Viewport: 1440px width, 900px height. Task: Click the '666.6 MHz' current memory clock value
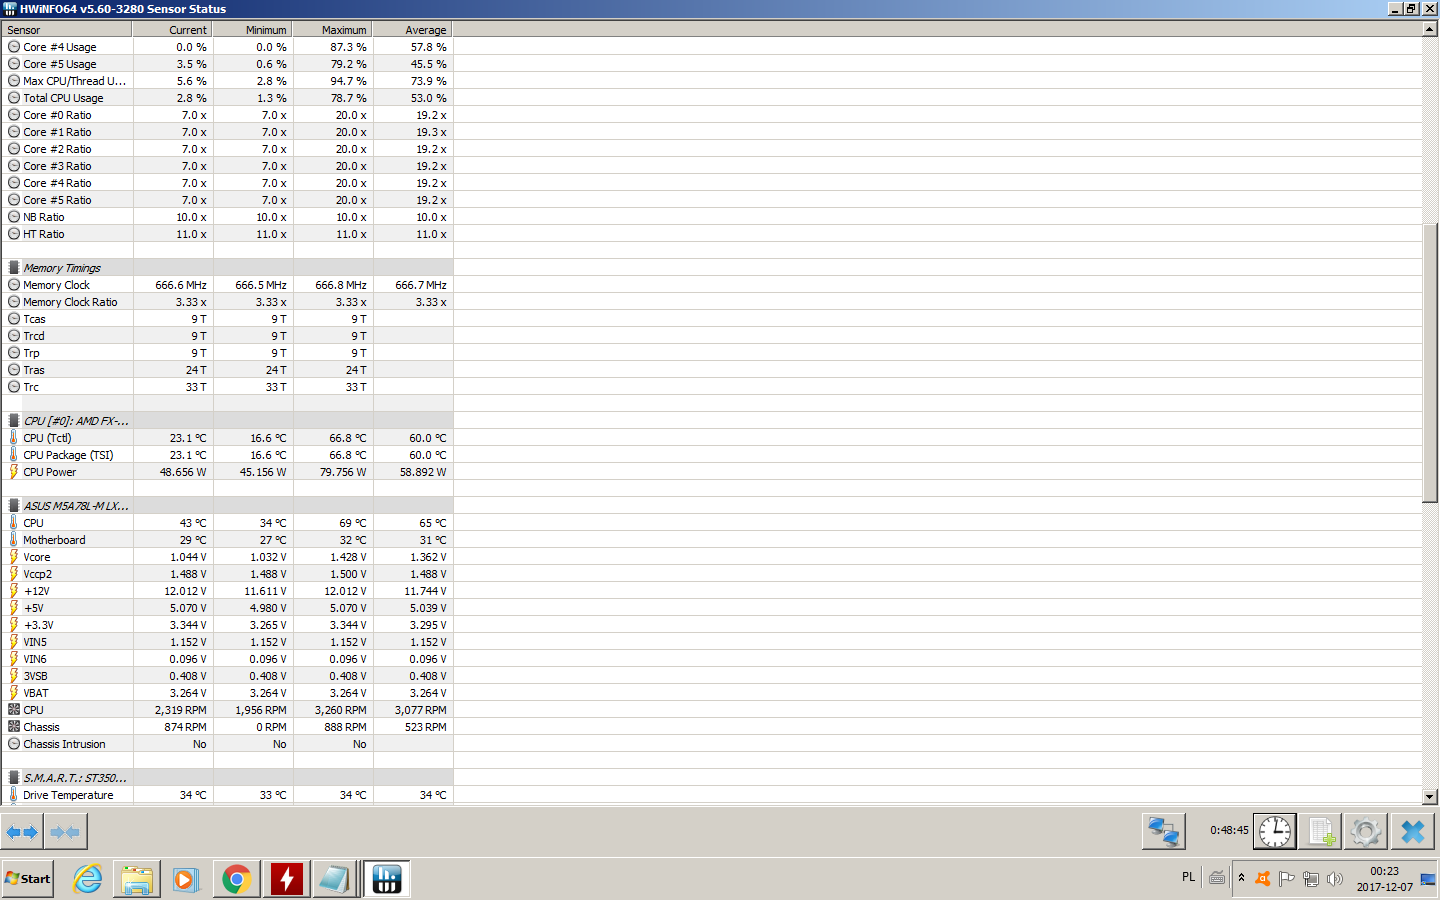[x=181, y=285]
